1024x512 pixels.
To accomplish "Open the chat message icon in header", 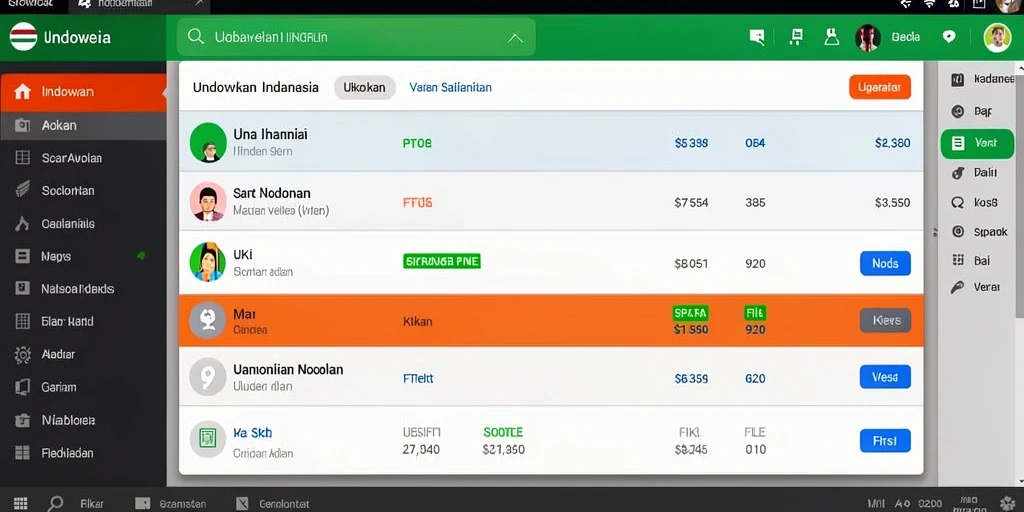I will [x=757, y=37].
